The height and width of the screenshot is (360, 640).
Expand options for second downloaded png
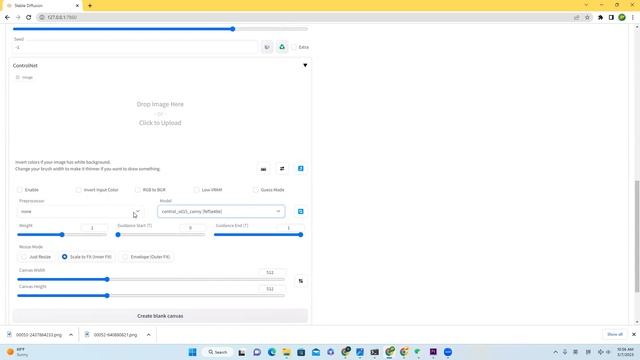pyautogui.click(x=149, y=335)
